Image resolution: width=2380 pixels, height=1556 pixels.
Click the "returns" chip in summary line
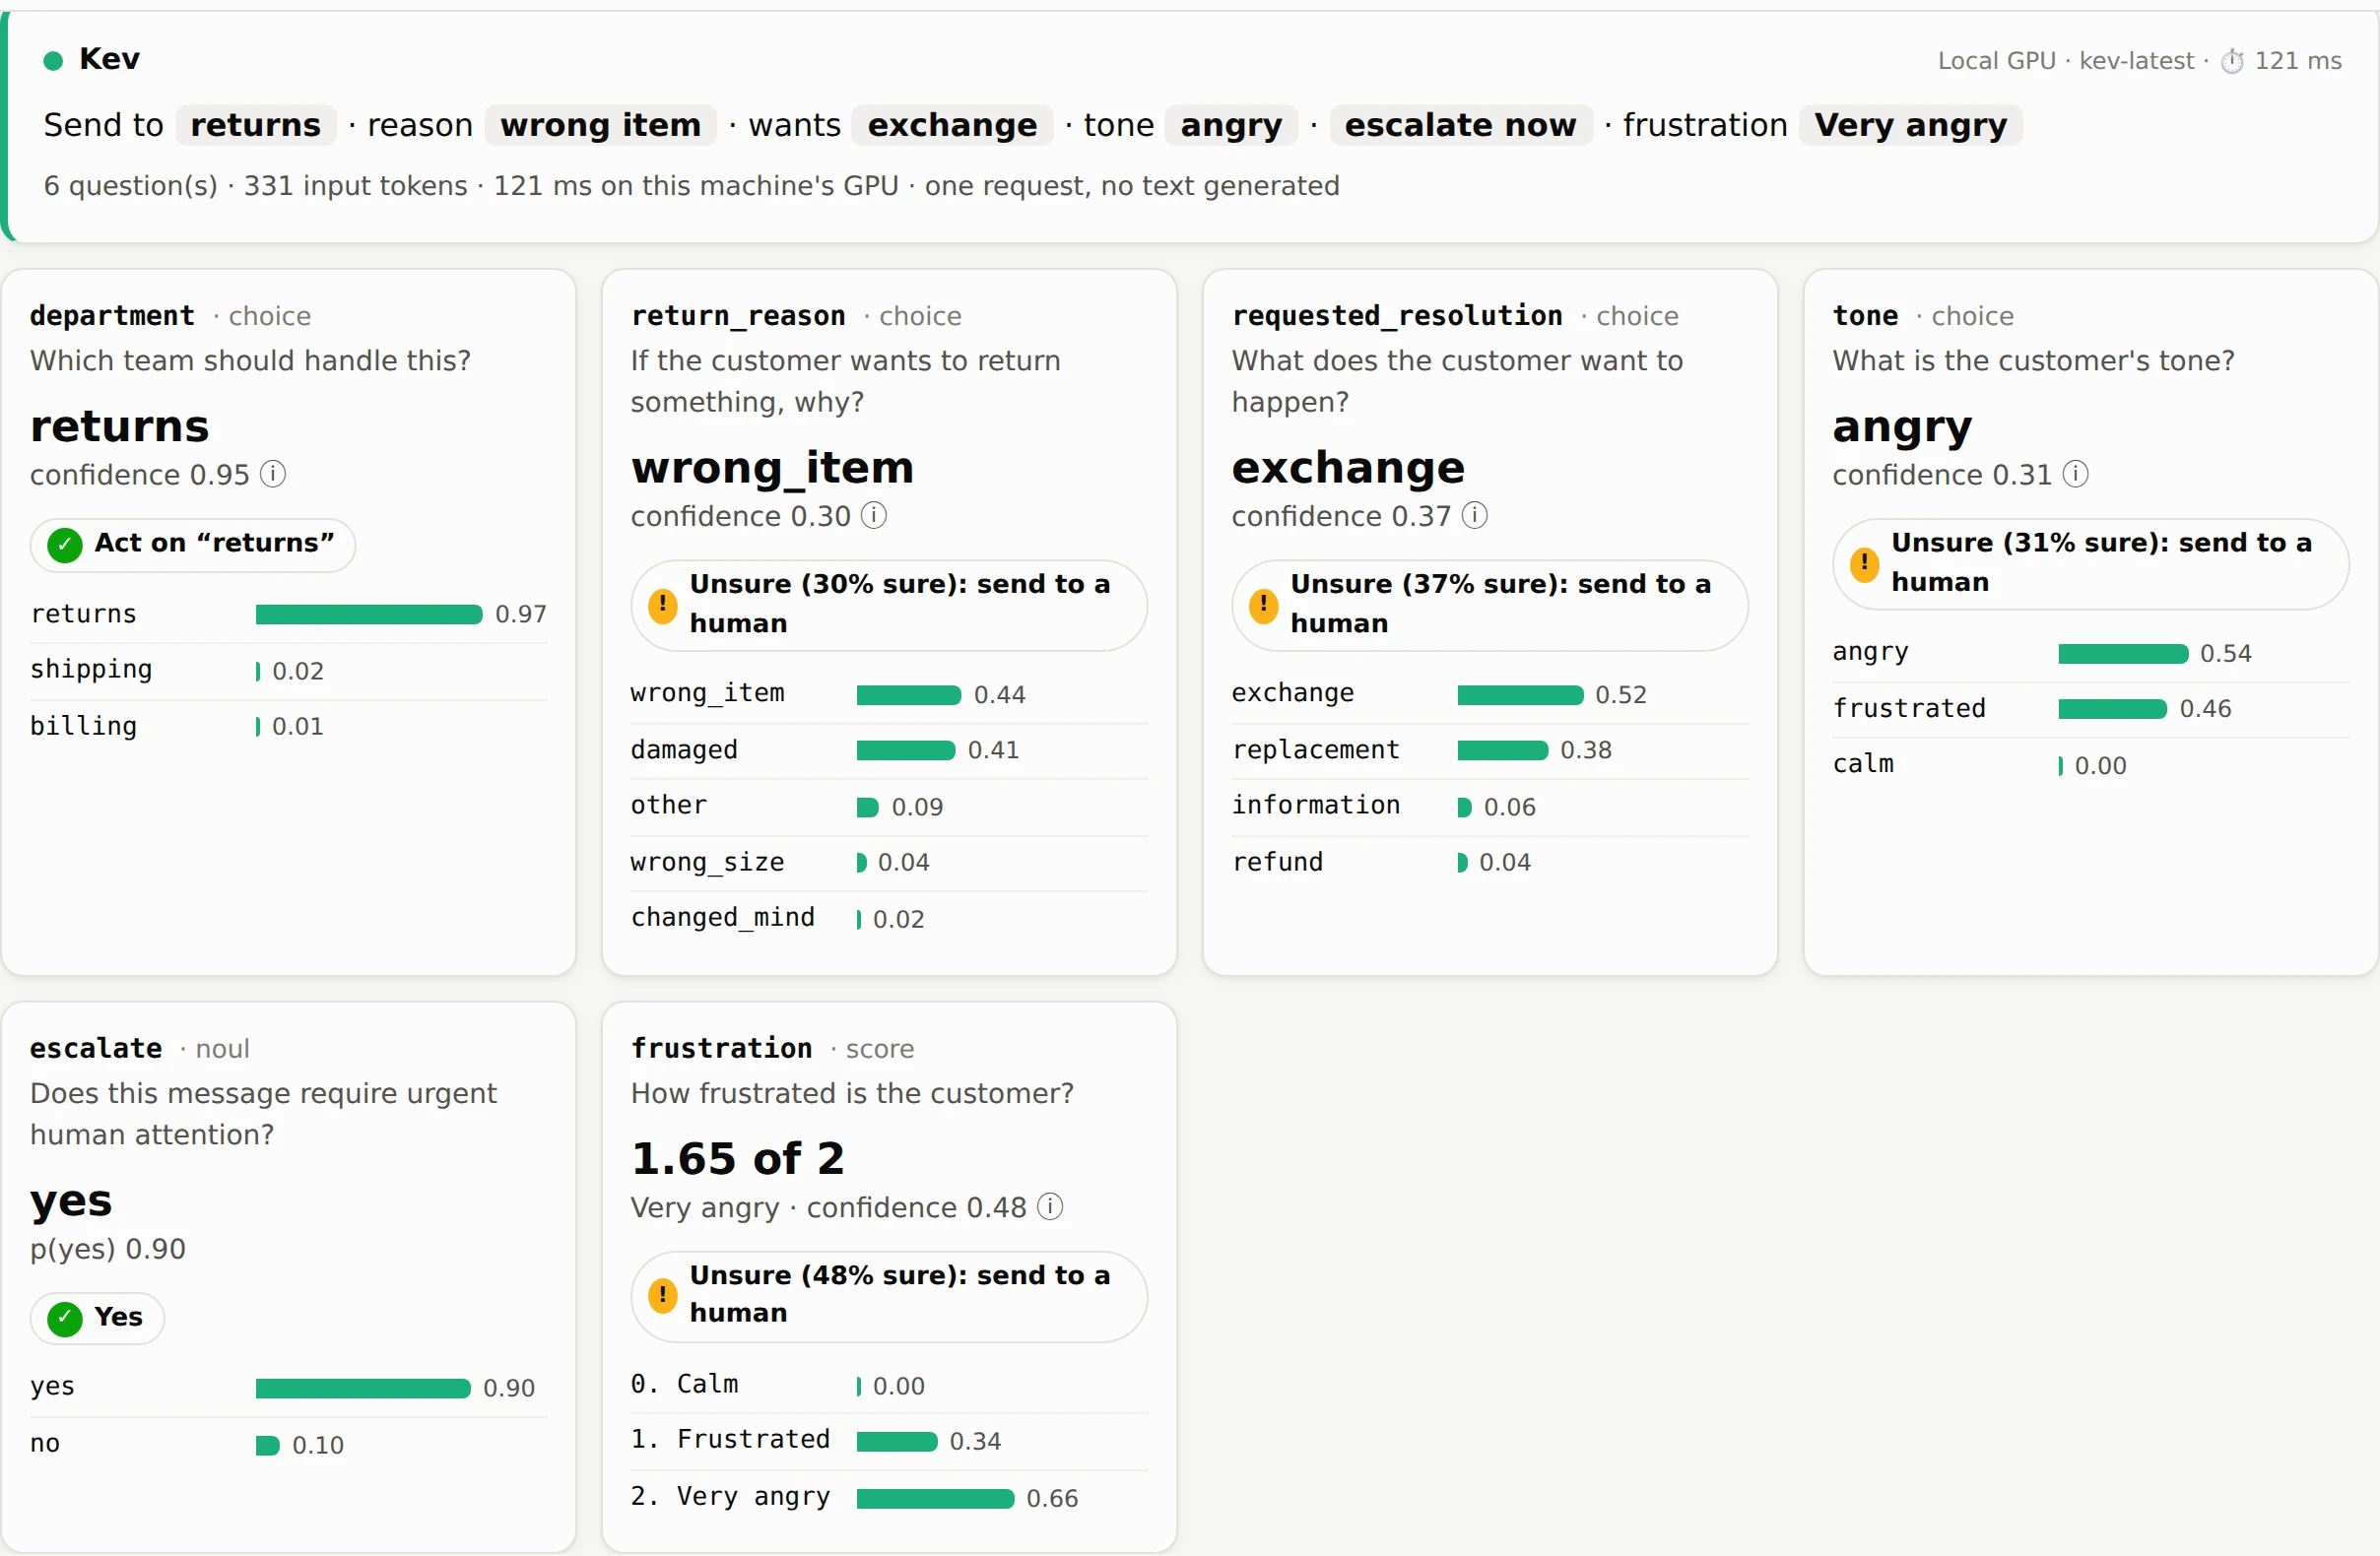[x=255, y=125]
